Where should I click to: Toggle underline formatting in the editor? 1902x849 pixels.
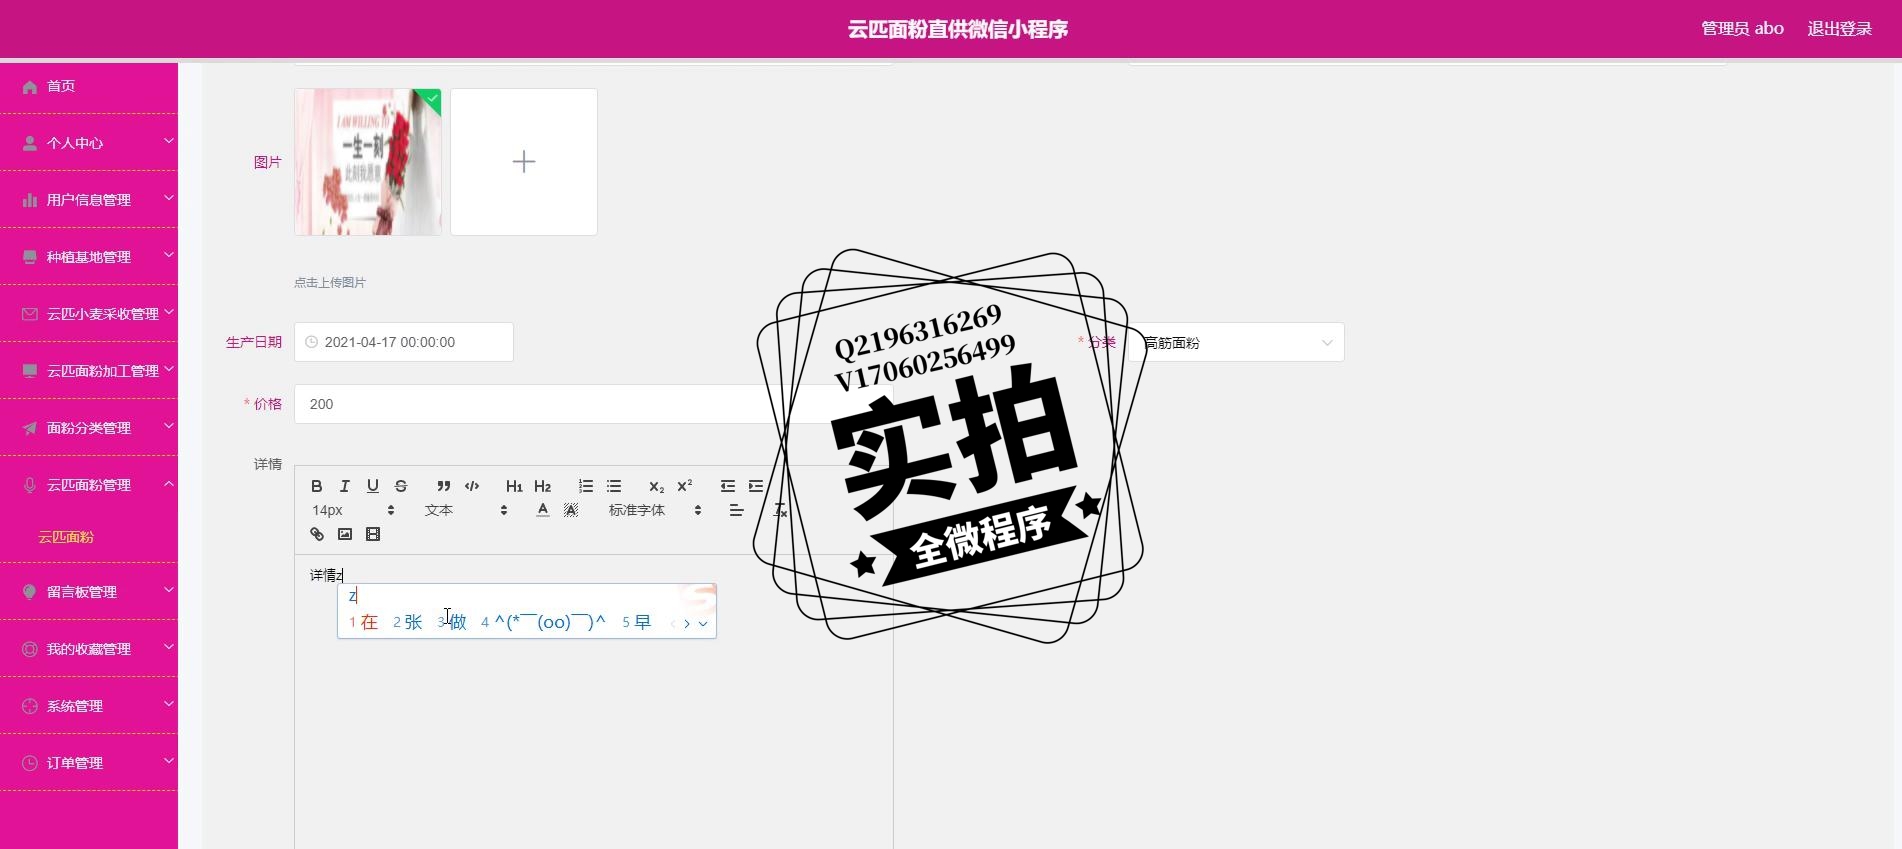[372, 486]
